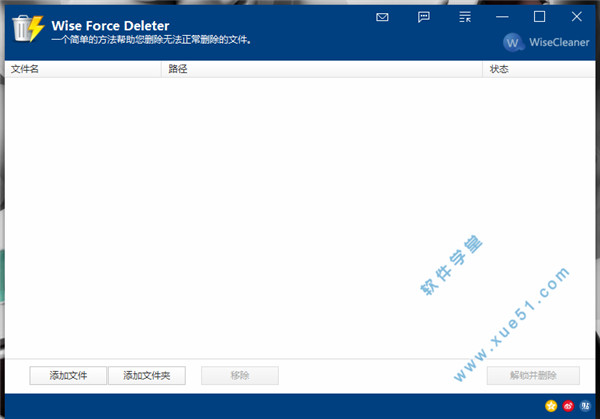Click the 添加文件 button
Image resolution: width=600 pixels, height=419 pixels.
coord(68,375)
